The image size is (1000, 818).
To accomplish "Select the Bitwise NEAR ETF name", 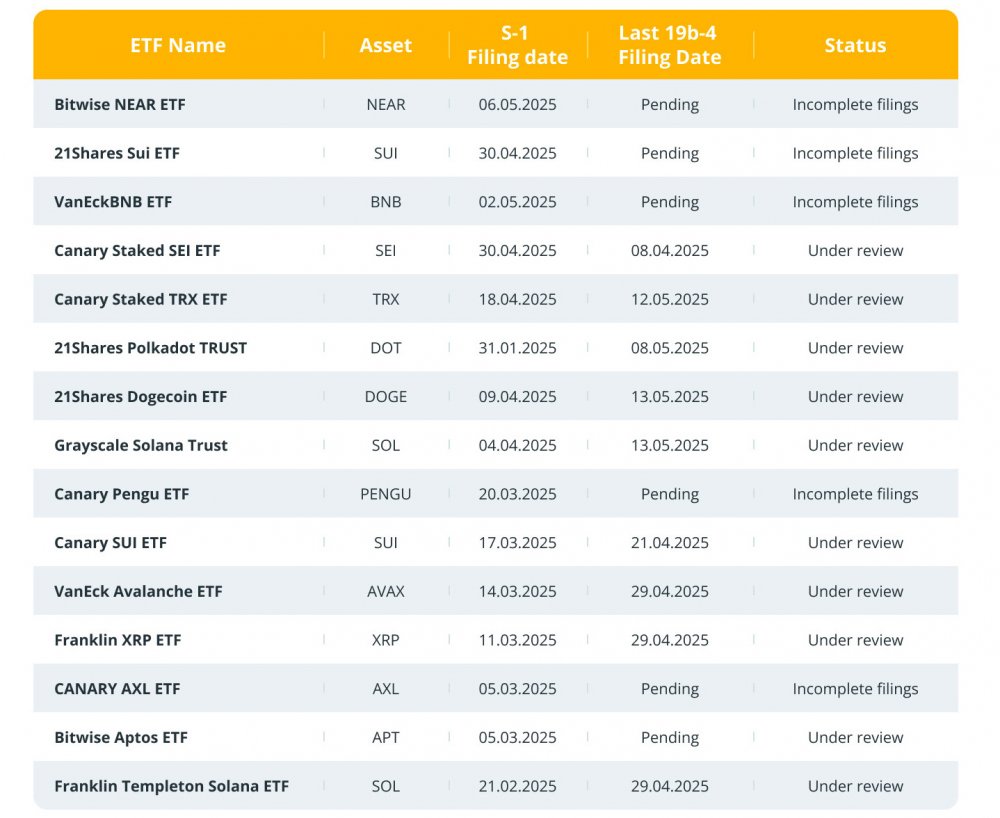I will (x=120, y=105).
